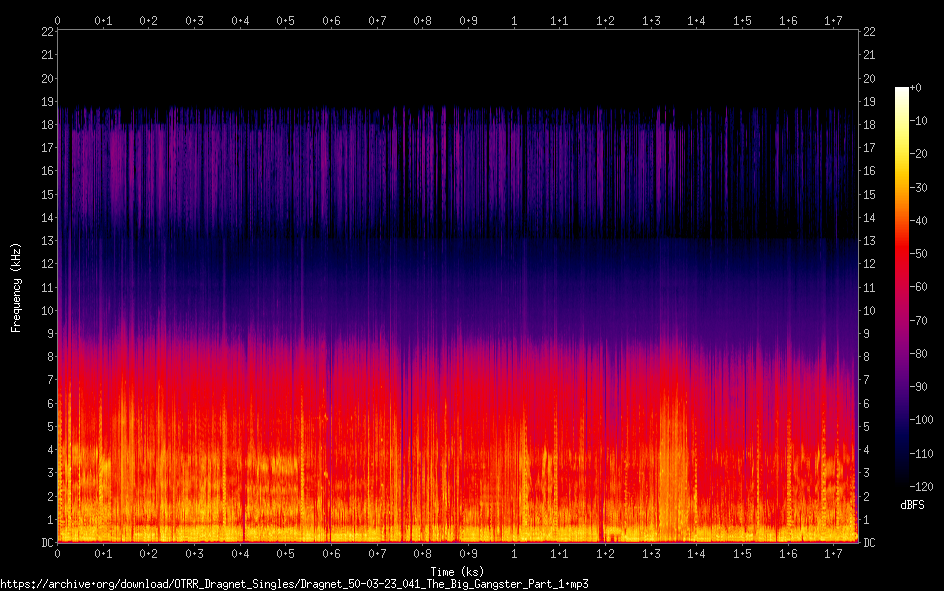
Task: Click the DC label on the right axis
Action: click(x=869, y=543)
